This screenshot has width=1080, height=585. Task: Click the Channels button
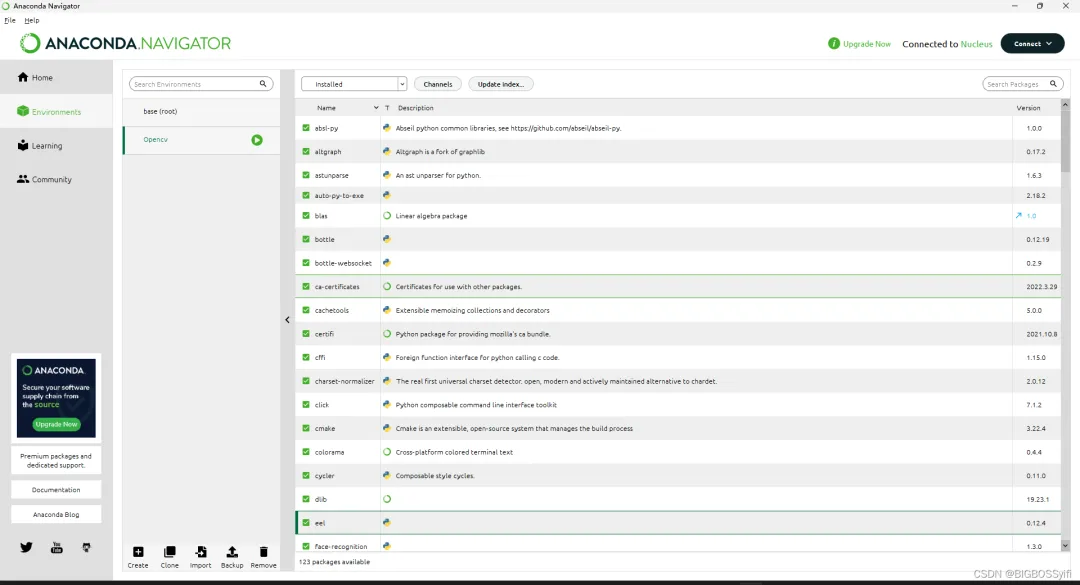tap(438, 84)
